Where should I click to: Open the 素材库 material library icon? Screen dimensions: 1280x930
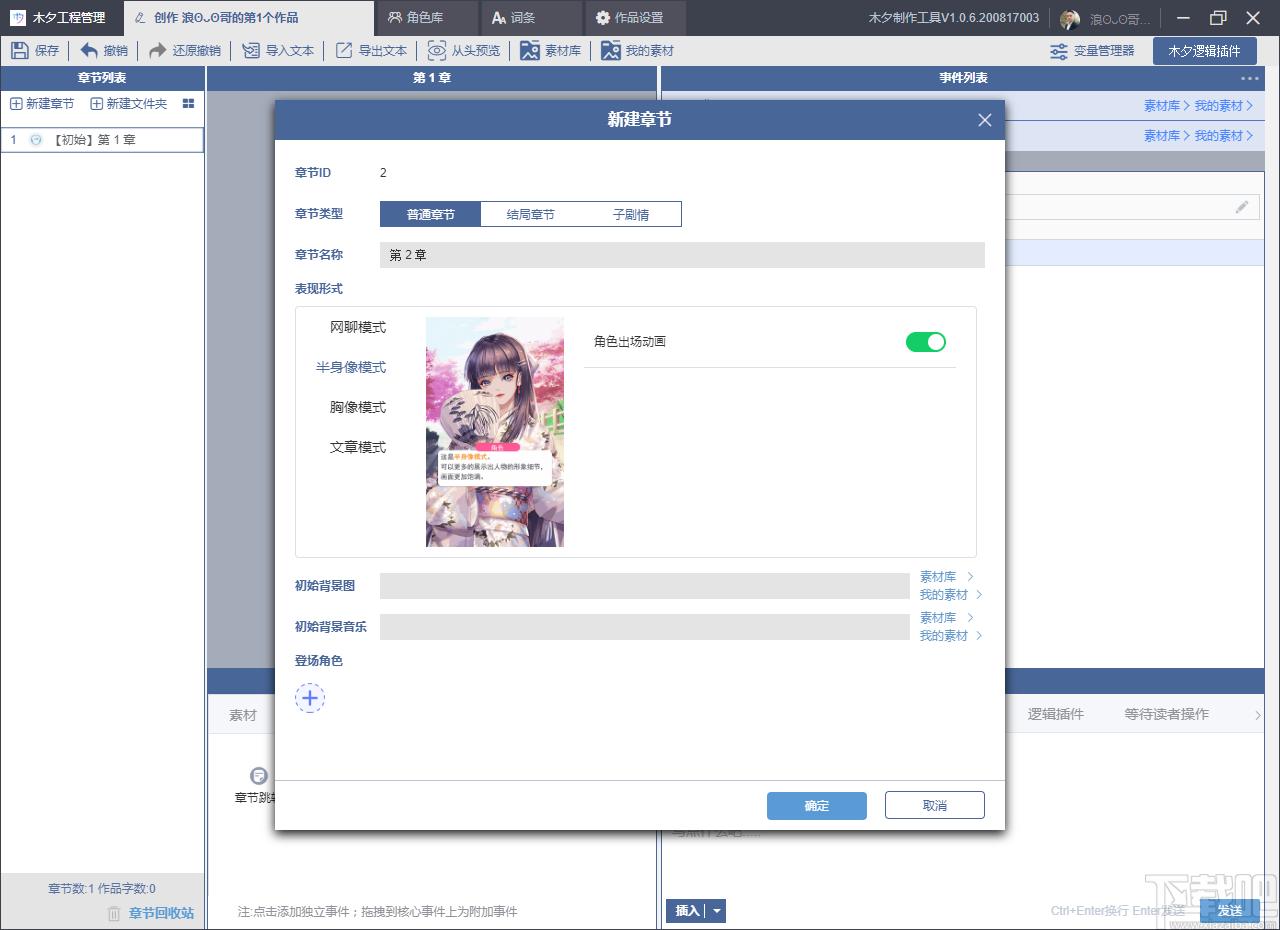(x=530, y=50)
